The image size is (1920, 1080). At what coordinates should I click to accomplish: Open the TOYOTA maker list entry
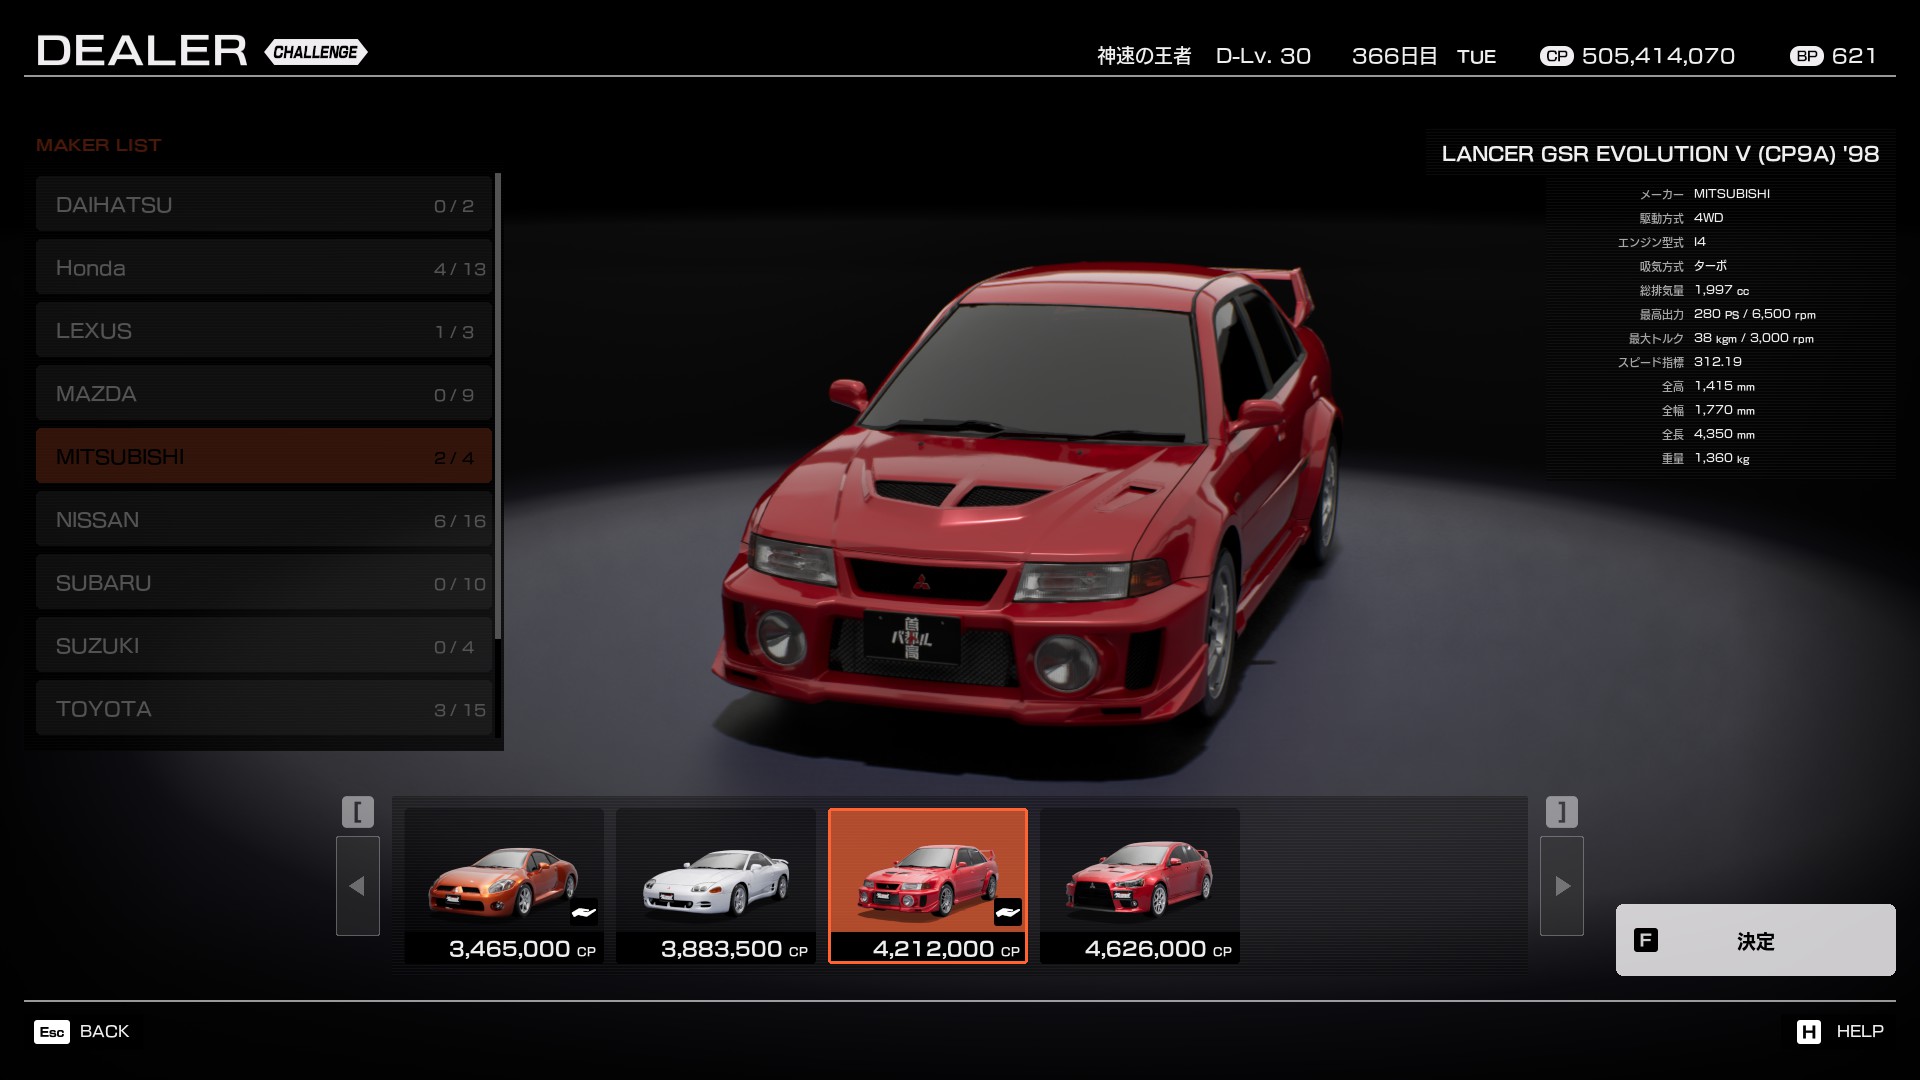point(264,709)
